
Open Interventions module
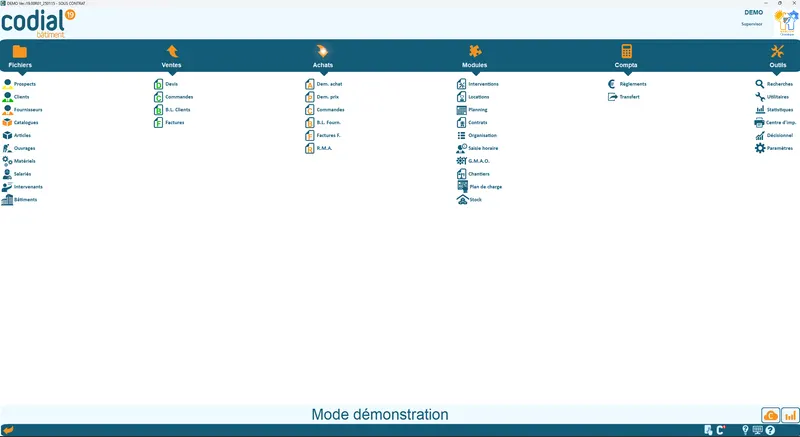point(478,84)
